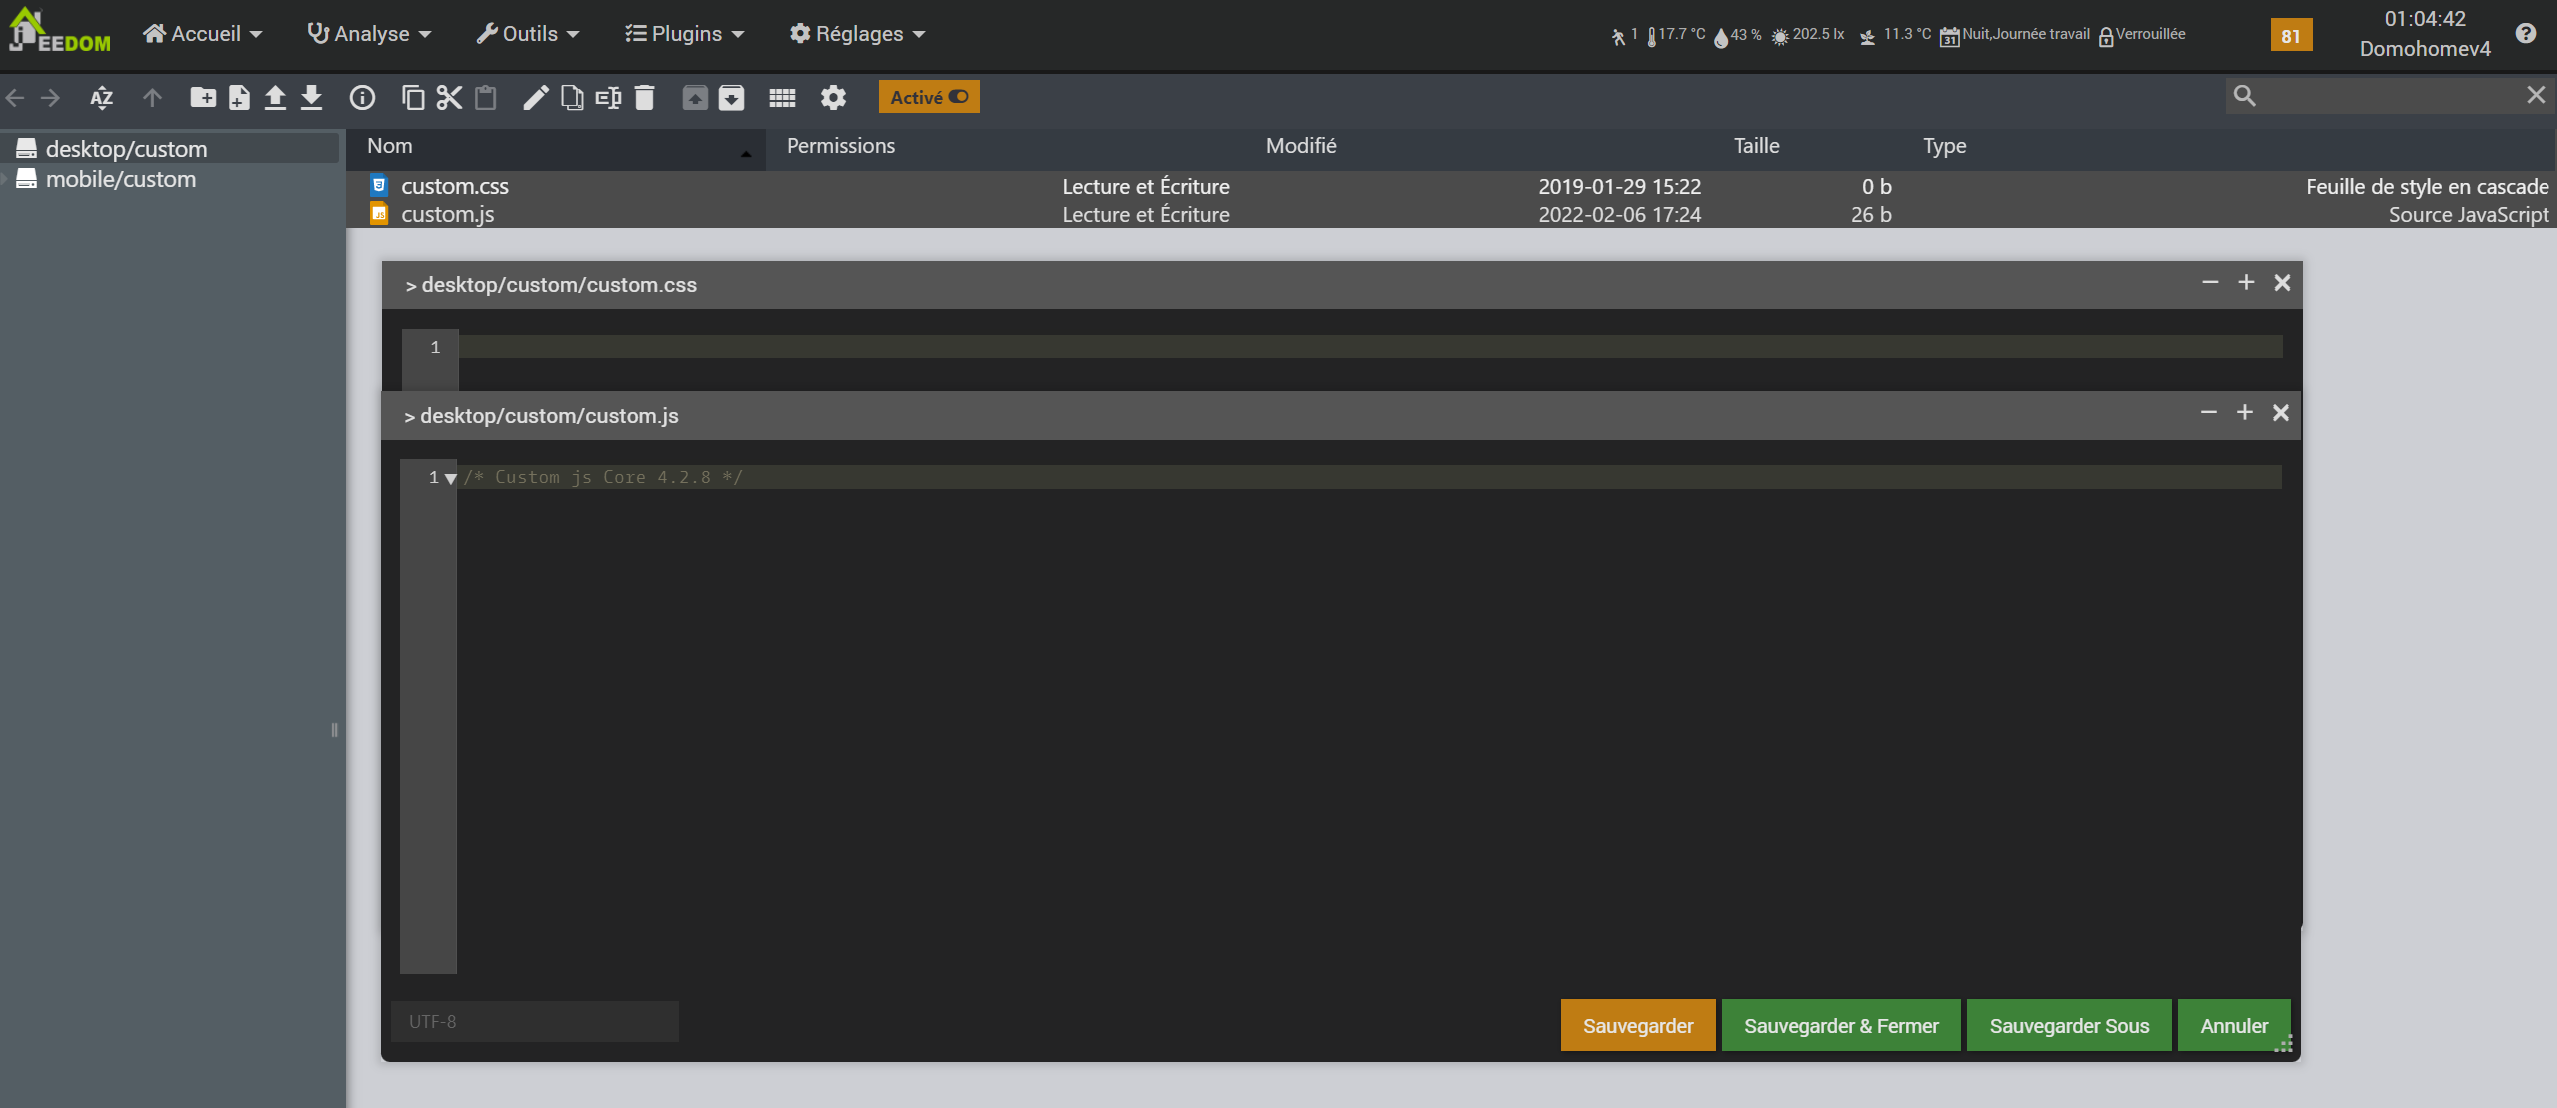Click the Sauvegarder & Fermer button
The image size is (2557, 1108).
[x=1840, y=1025]
